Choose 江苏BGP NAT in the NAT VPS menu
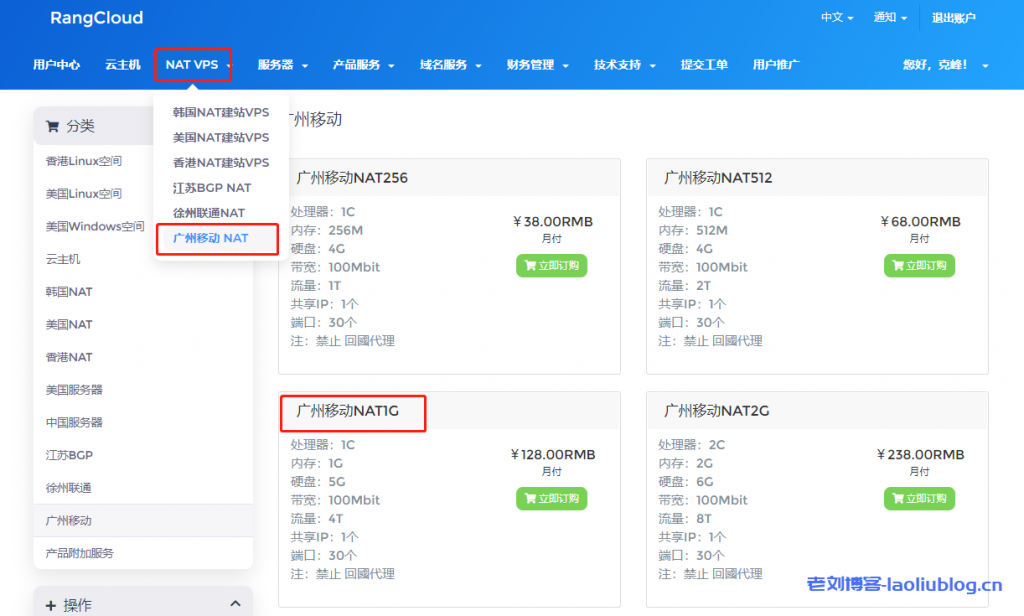This screenshot has width=1024, height=616. click(x=211, y=188)
